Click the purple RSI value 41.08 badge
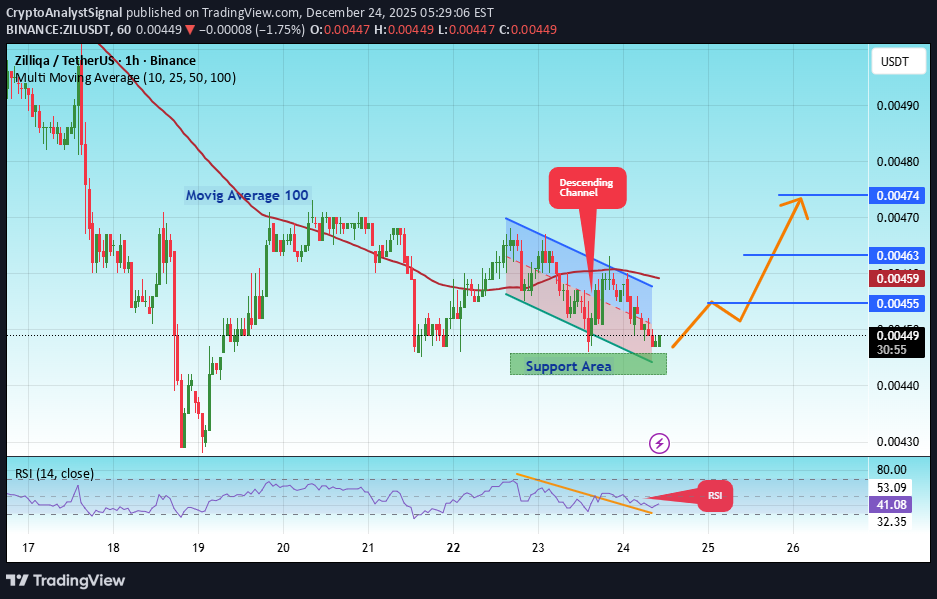 click(x=892, y=505)
